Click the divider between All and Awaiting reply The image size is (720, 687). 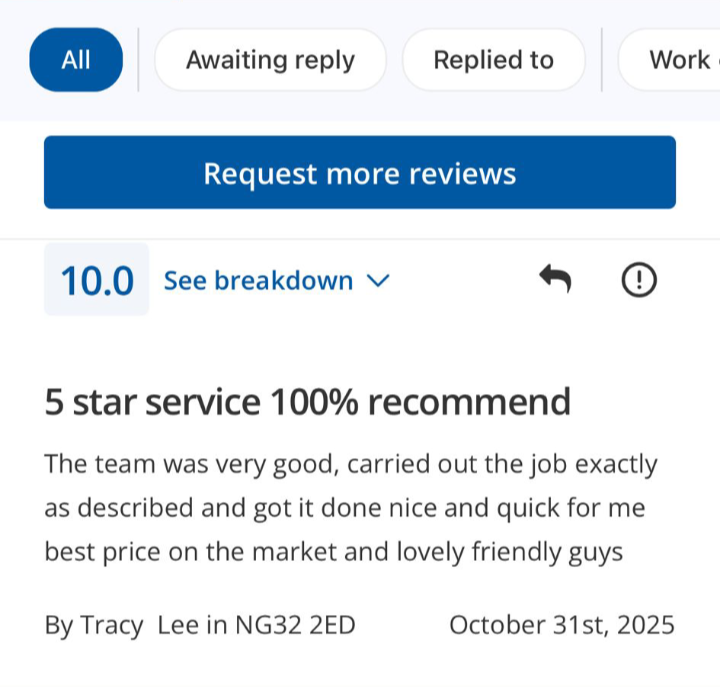click(x=138, y=60)
